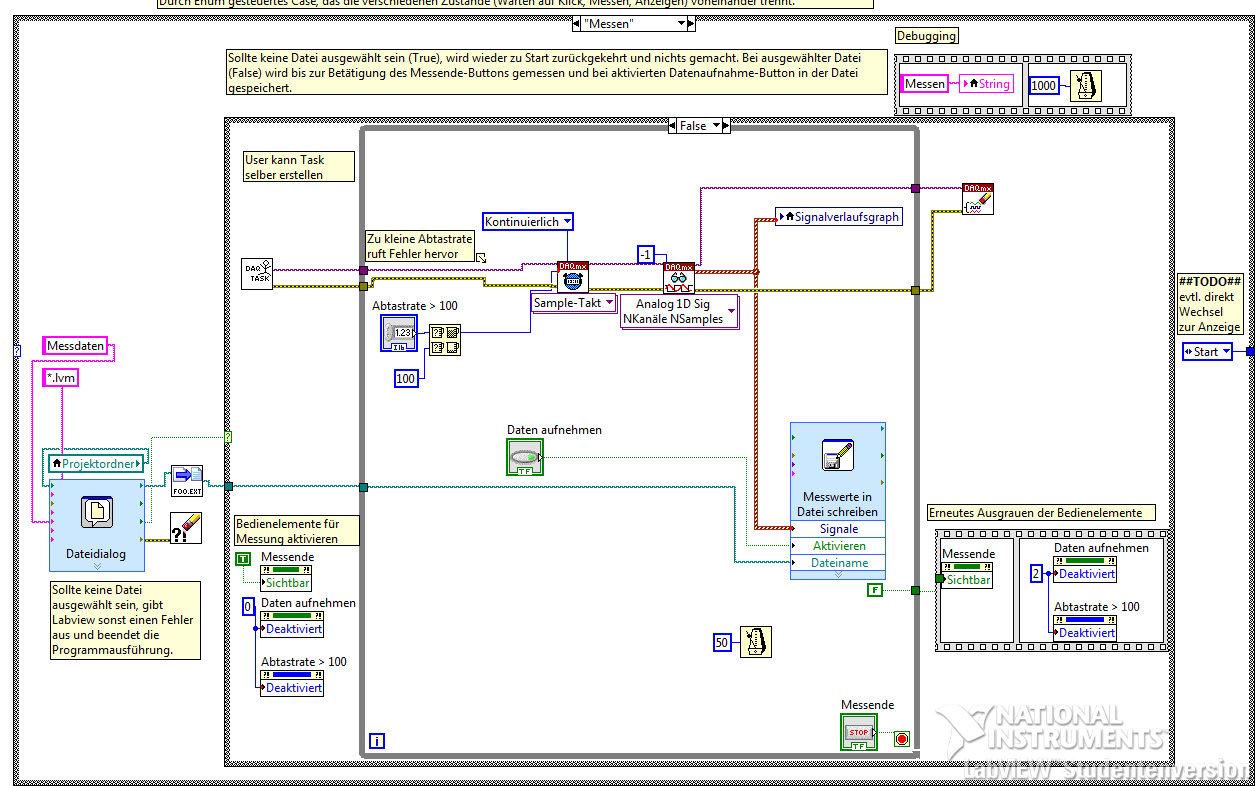Click the 2 numeric constant

pos(1036,573)
